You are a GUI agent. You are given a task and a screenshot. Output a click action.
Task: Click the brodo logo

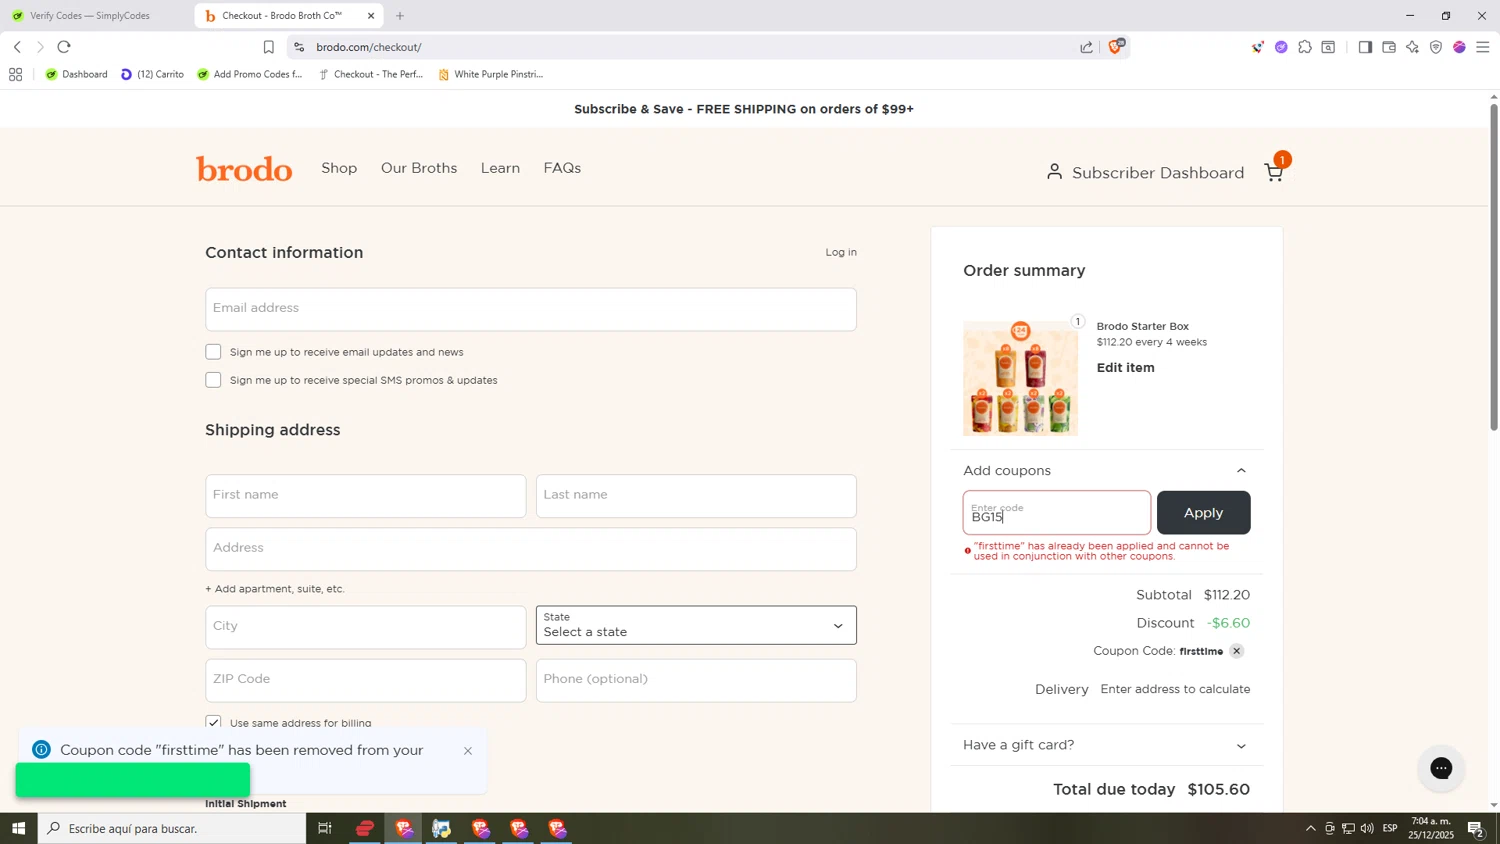pos(244,169)
